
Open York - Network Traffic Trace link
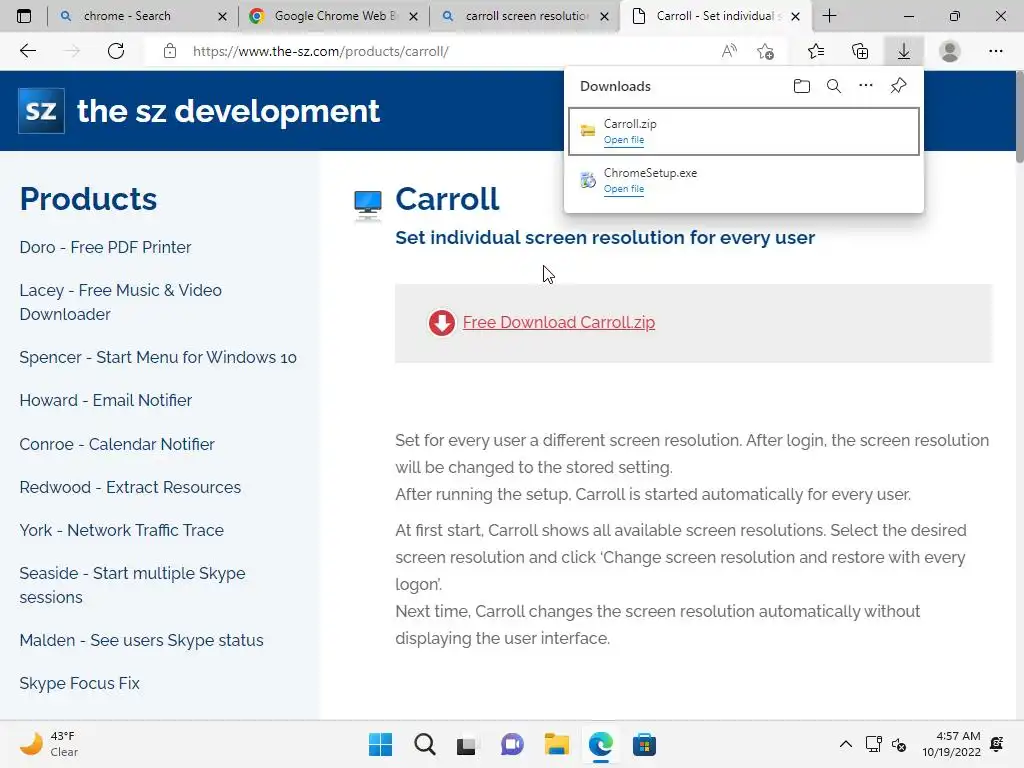[121, 530]
